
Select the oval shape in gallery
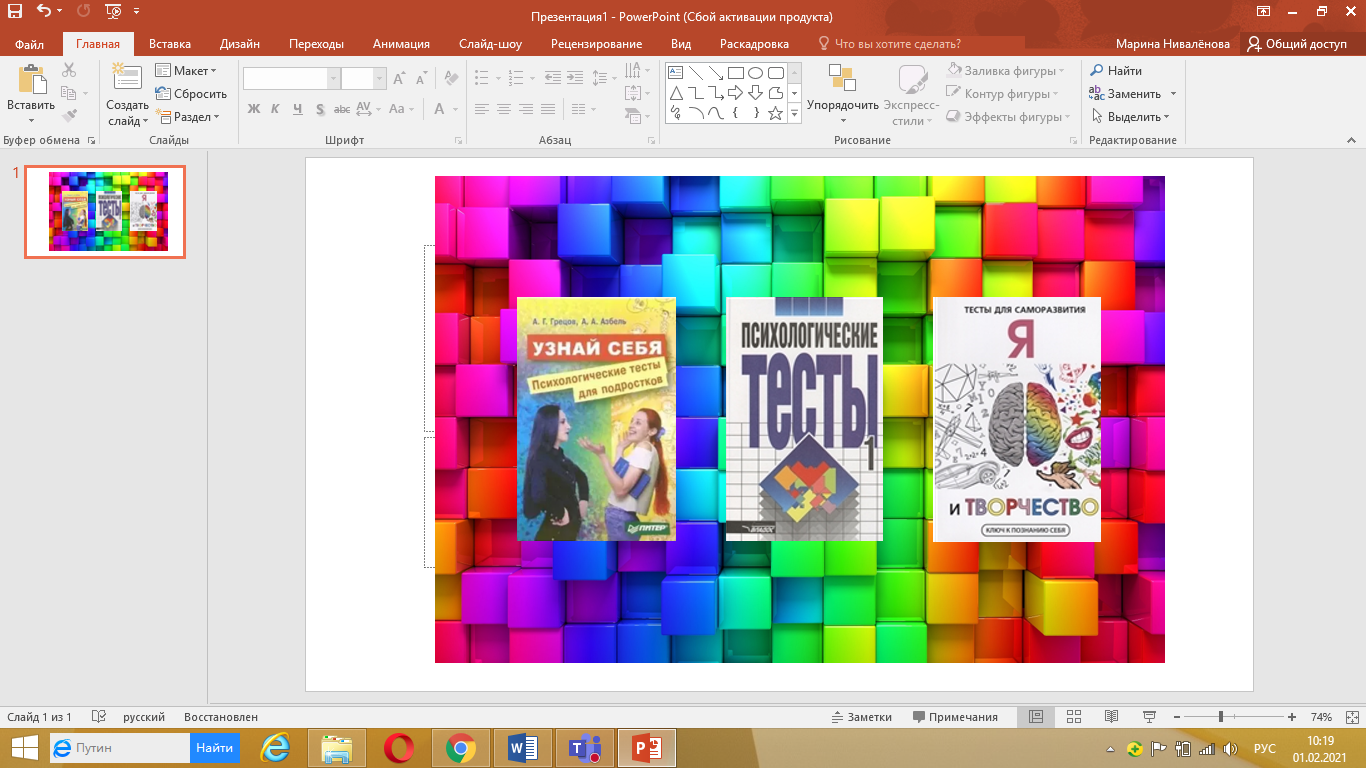pyautogui.click(x=755, y=72)
